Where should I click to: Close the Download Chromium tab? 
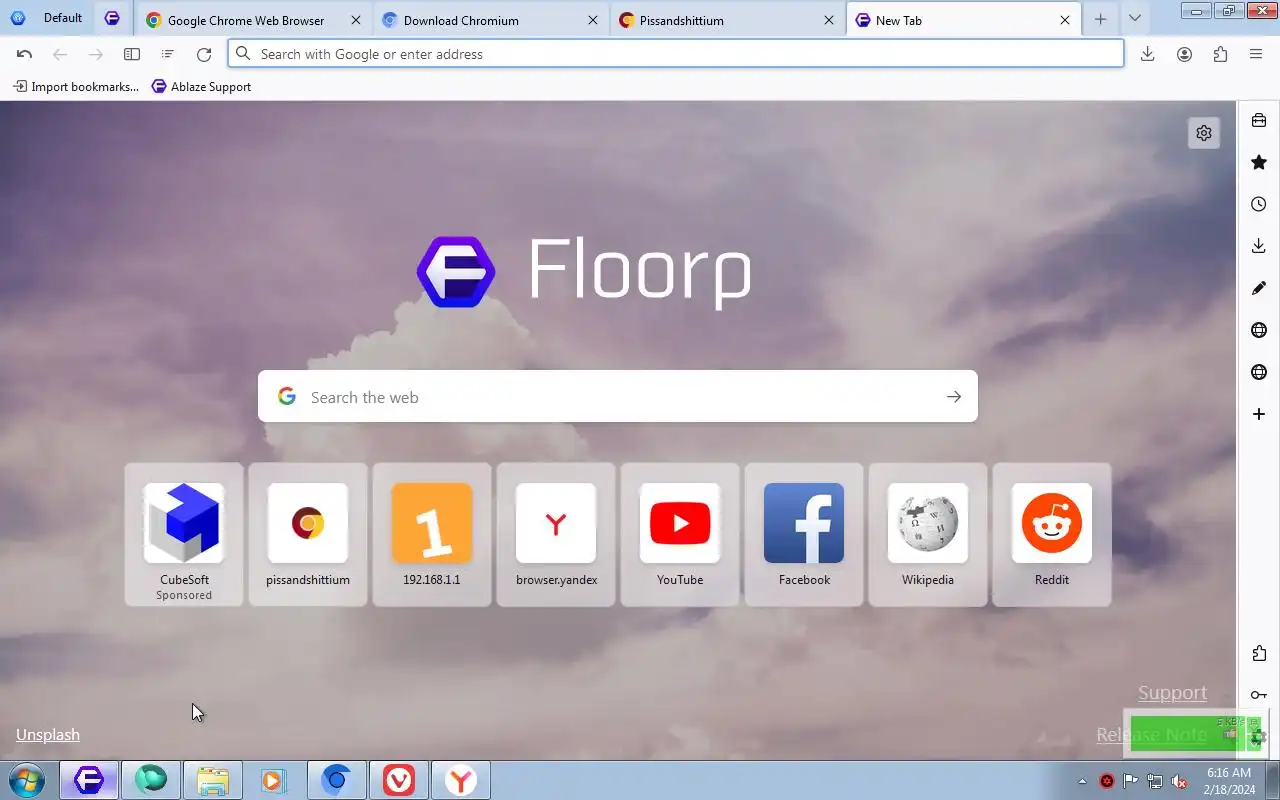(592, 20)
